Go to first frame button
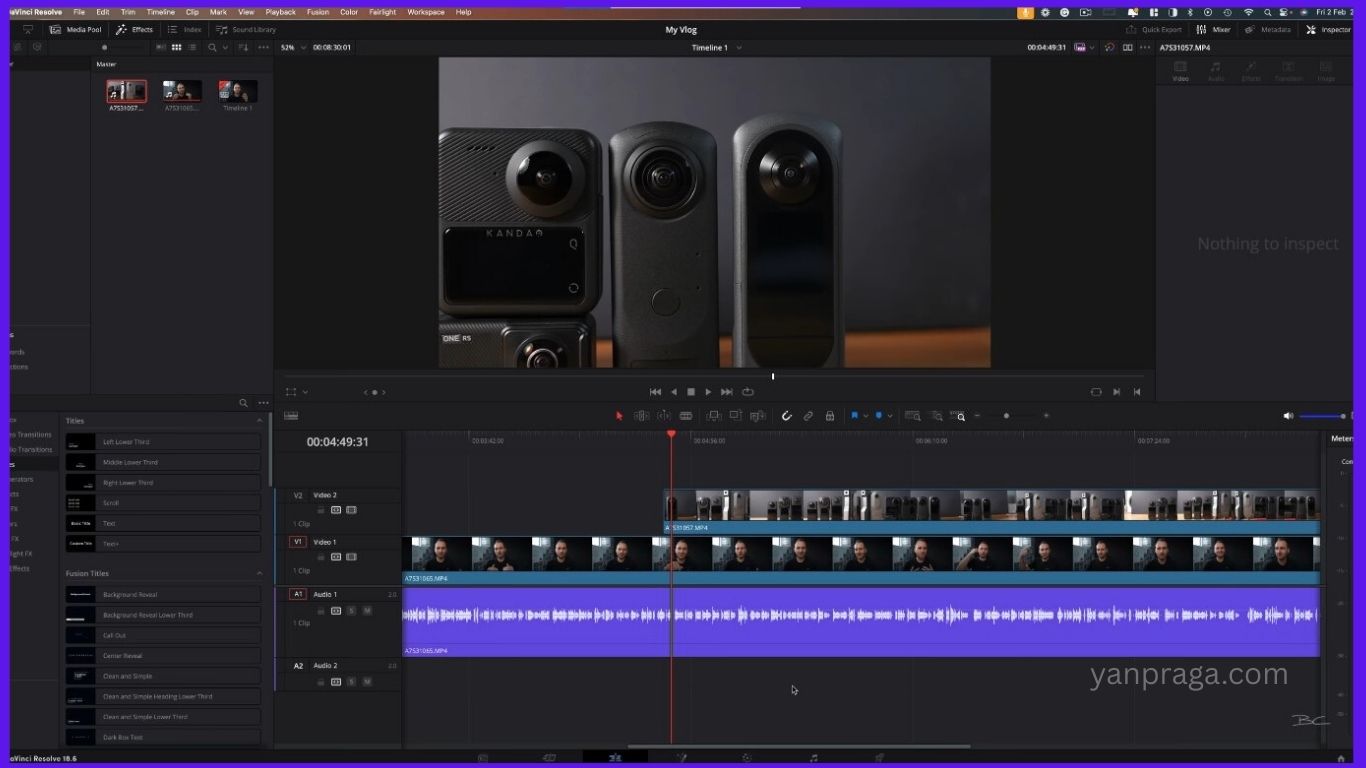 coord(655,392)
